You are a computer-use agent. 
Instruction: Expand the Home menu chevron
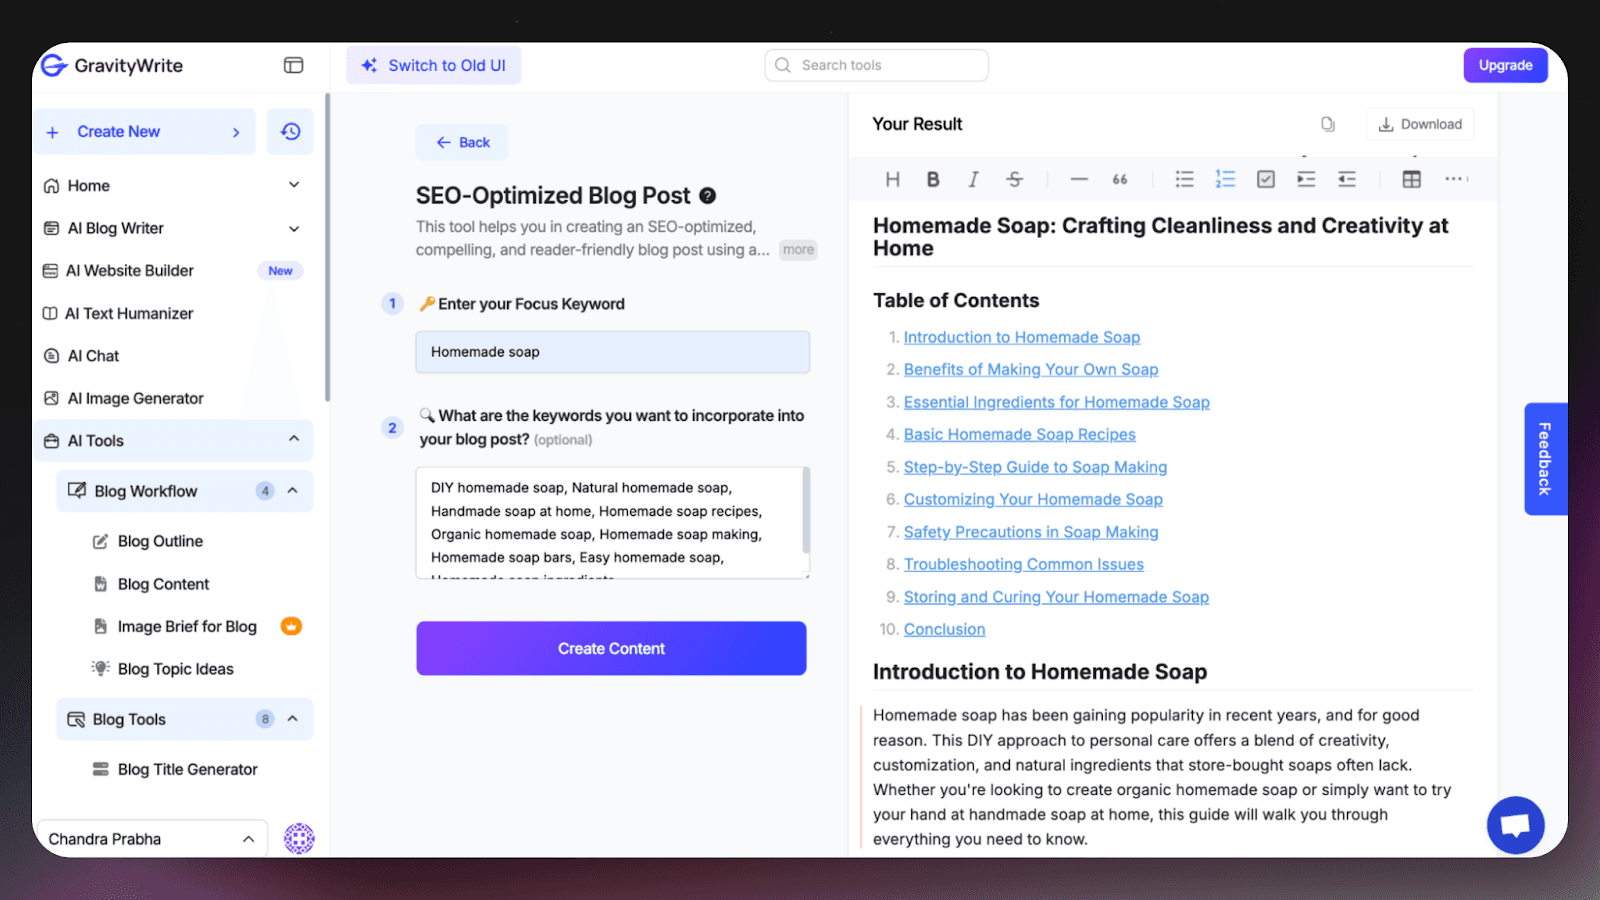pyautogui.click(x=294, y=185)
